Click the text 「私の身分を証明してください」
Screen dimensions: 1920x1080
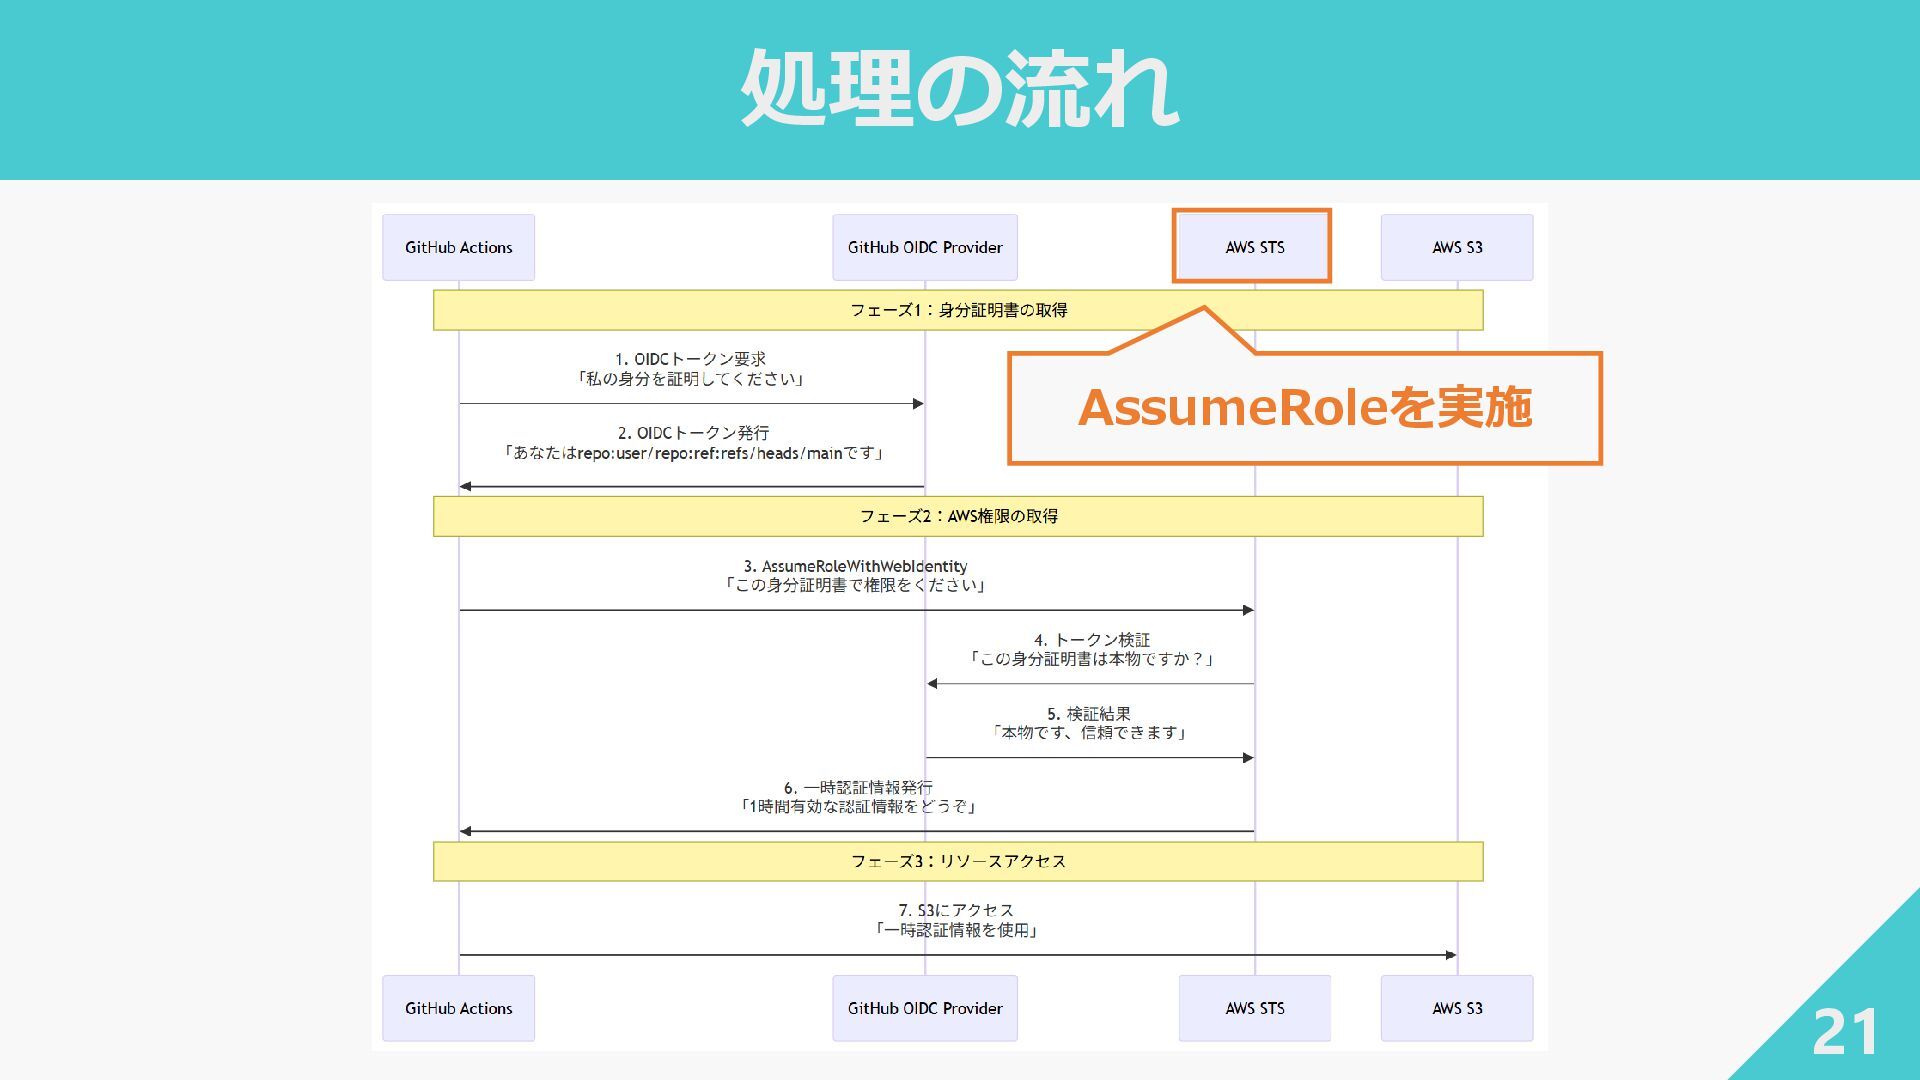click(691, 379)
